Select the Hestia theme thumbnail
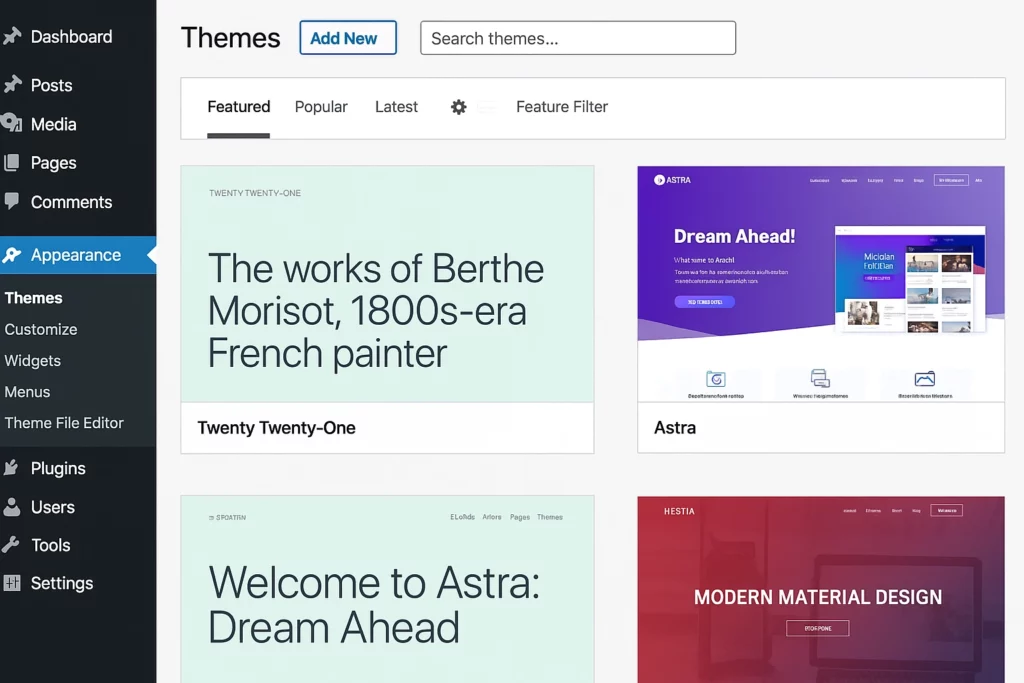 (820, 589)
